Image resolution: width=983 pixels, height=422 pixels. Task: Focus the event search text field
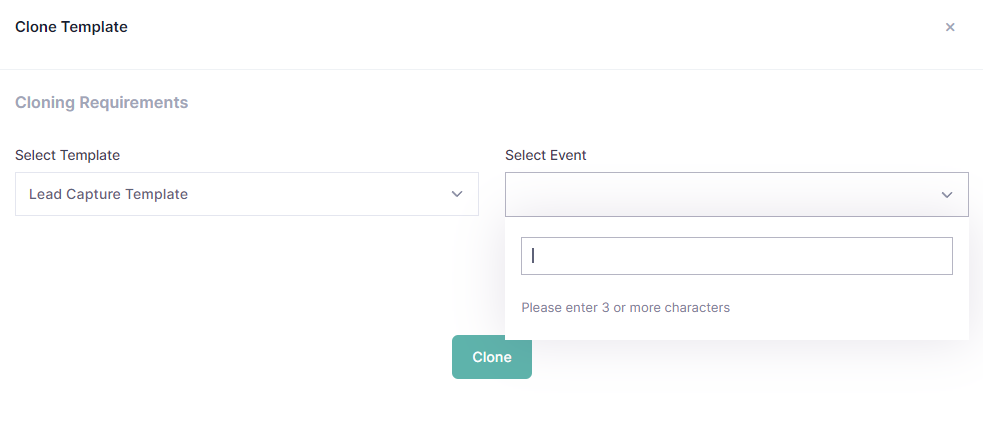[736, 256]
